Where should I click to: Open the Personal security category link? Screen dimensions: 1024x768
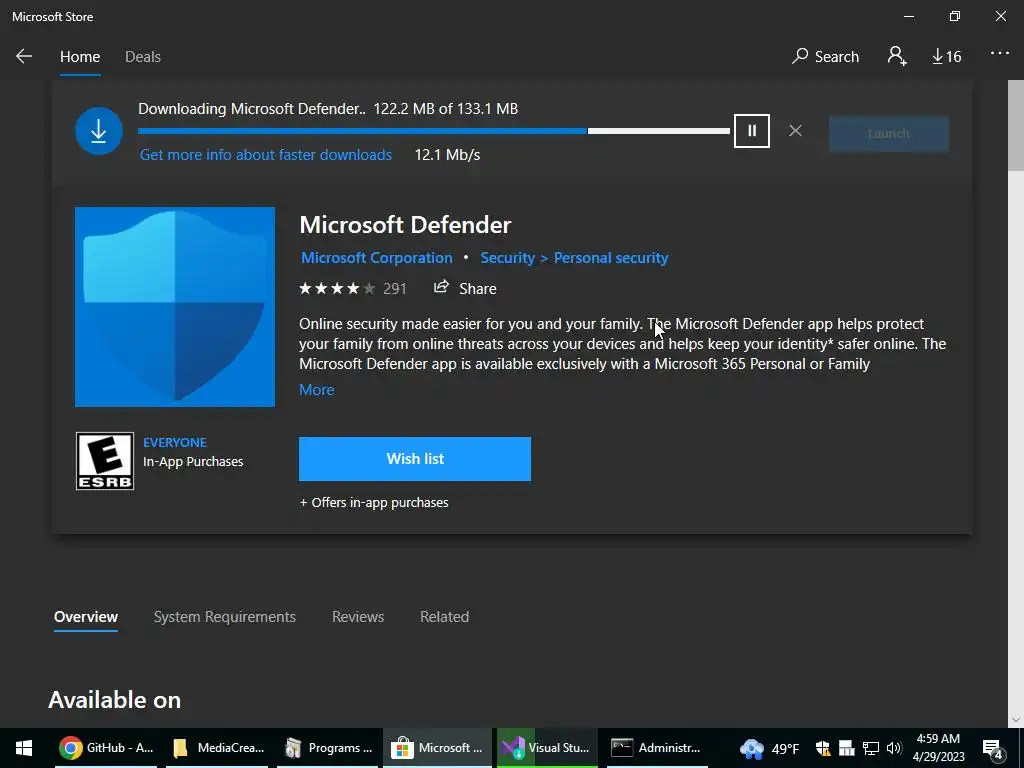[611, 258]
